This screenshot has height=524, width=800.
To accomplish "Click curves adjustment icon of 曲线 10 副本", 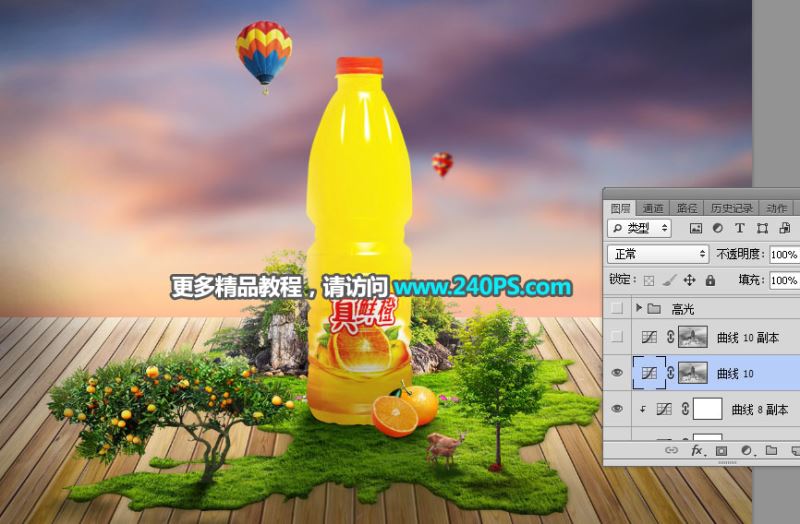I will coord(649,337).
